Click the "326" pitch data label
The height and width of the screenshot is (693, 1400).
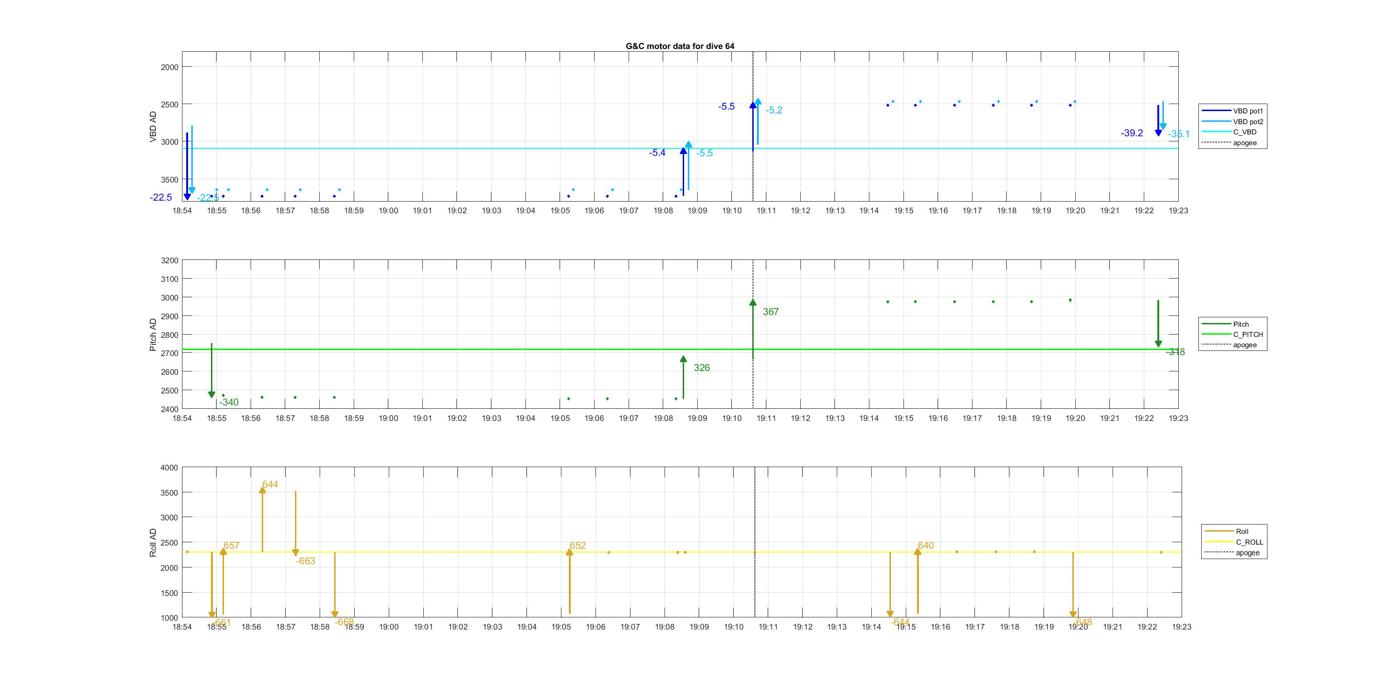tap(702, 368)
